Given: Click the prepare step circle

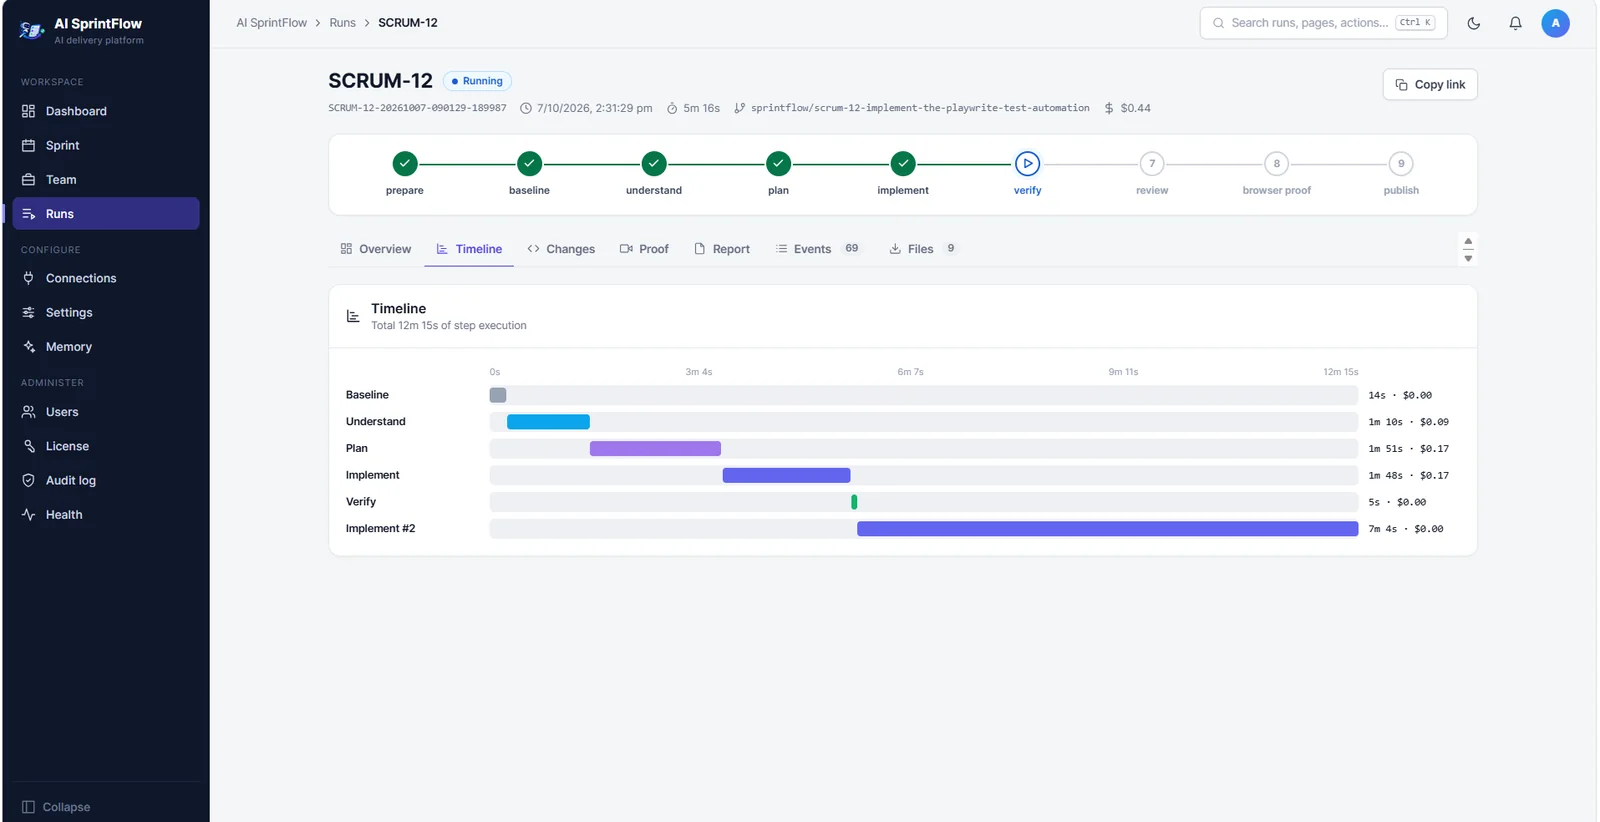Looking at the screenshot, I should [405, 164].
